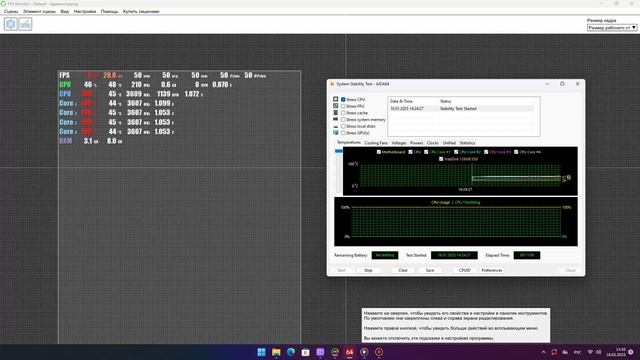Show hidden tray icons chevron

point(543,352)
